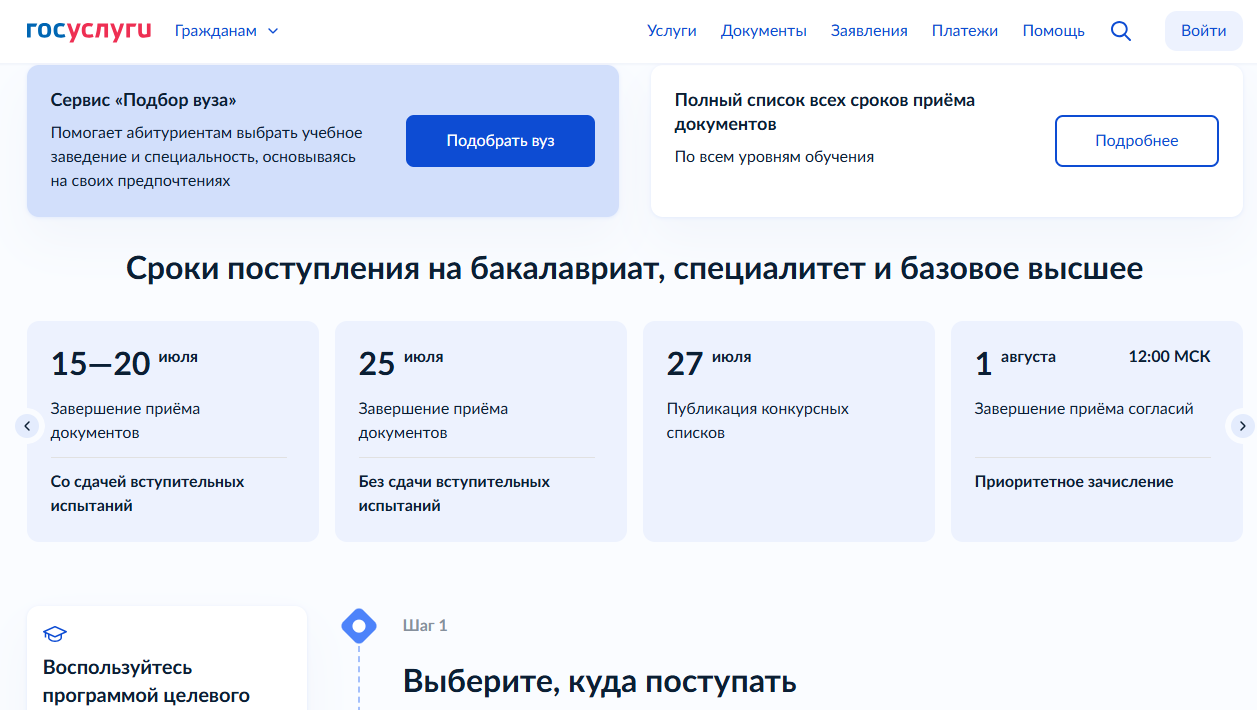Screen dimensions: 1257x710
Task: Open the Услуги menu item
Action: [672, 31]
